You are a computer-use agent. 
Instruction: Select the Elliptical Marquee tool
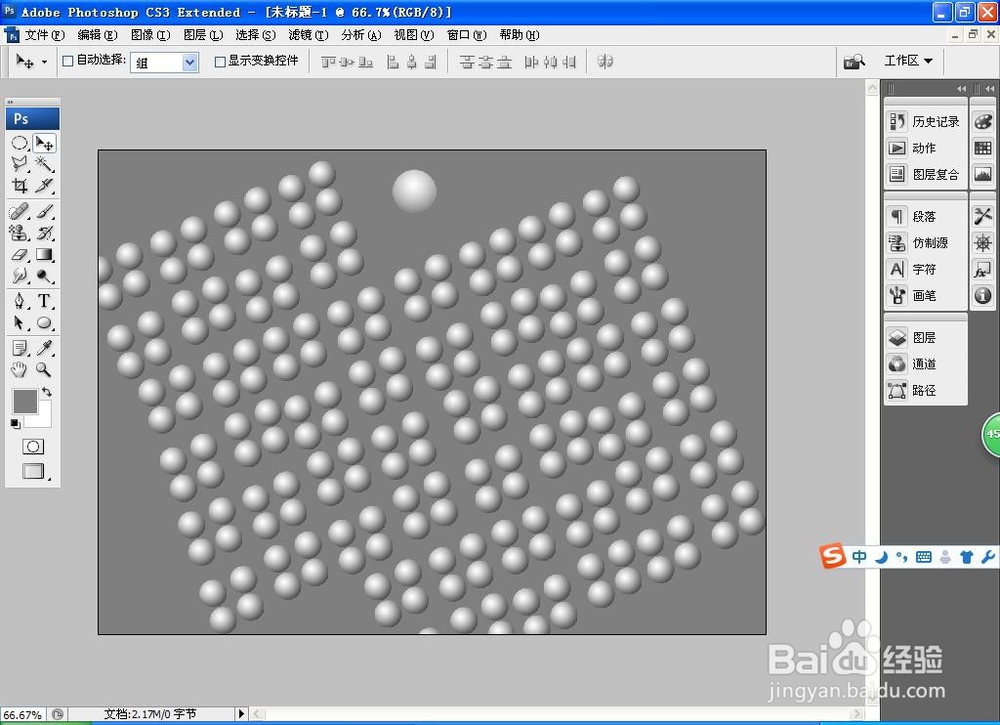point(20,143)
